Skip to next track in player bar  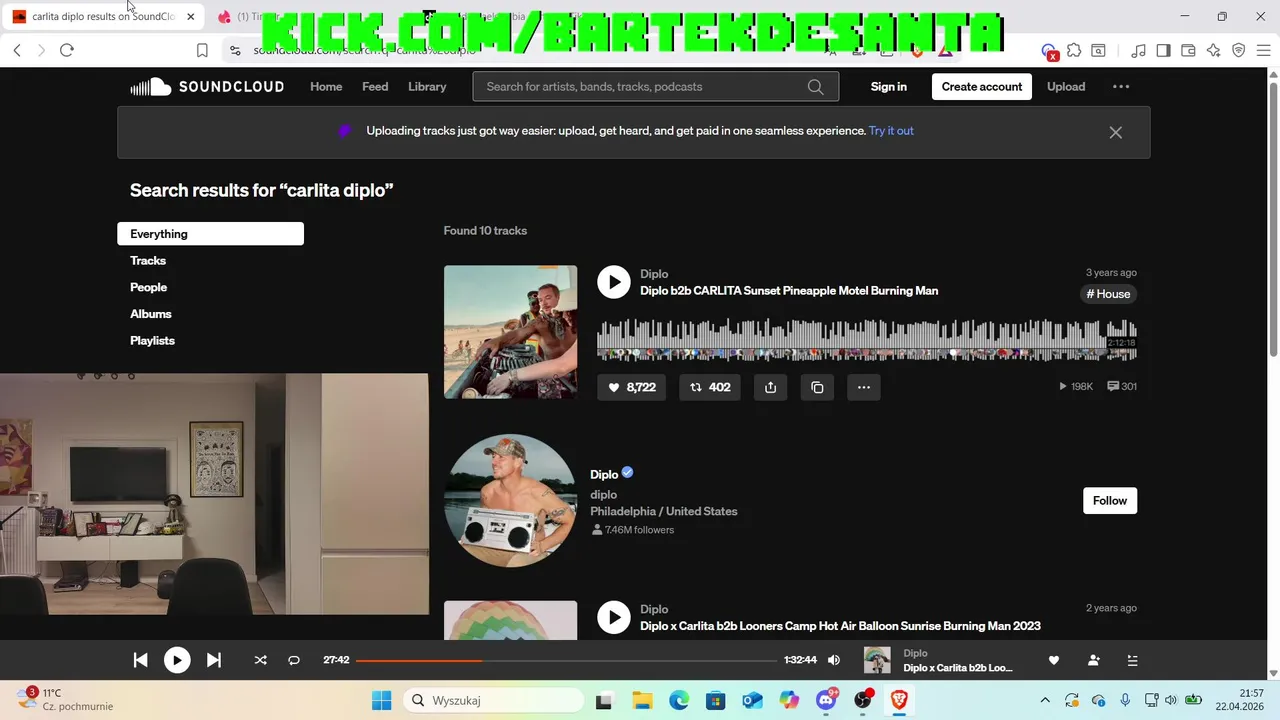click(x=214, y=660)
